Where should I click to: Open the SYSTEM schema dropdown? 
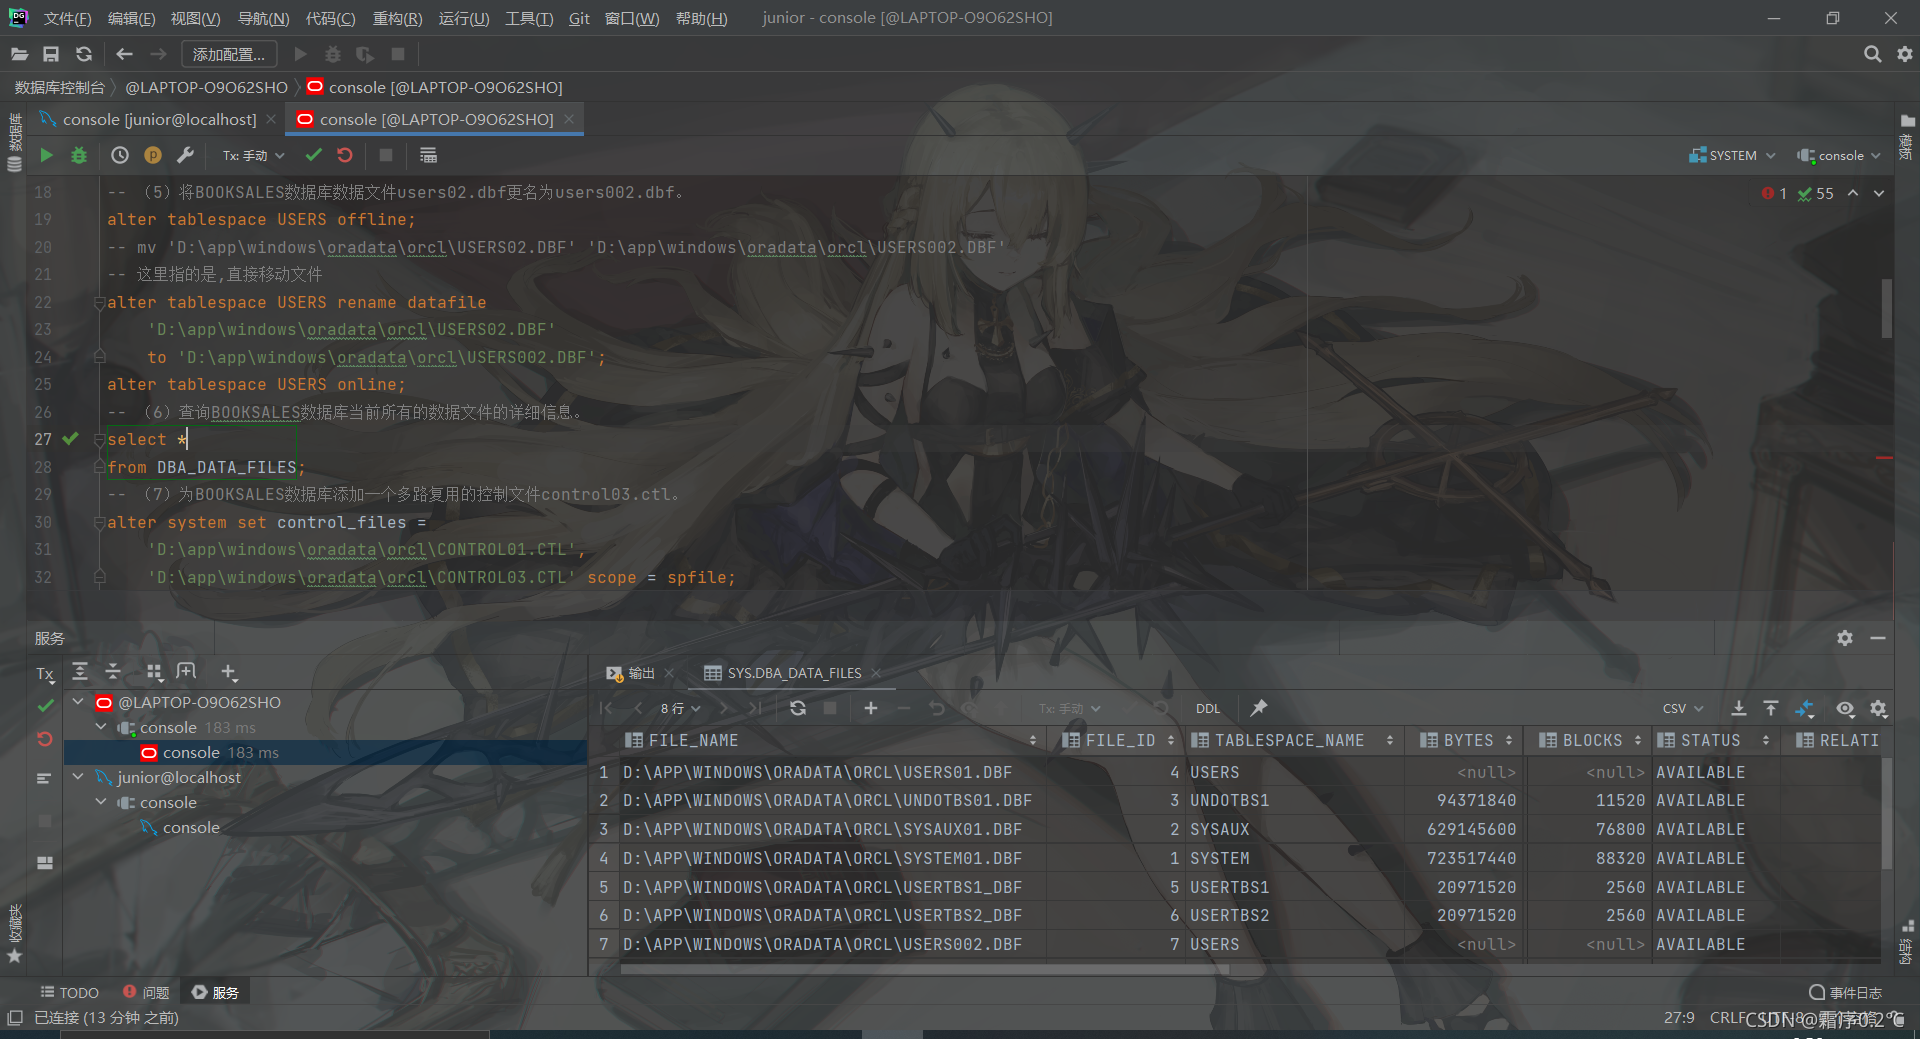tap(1732, 155)
